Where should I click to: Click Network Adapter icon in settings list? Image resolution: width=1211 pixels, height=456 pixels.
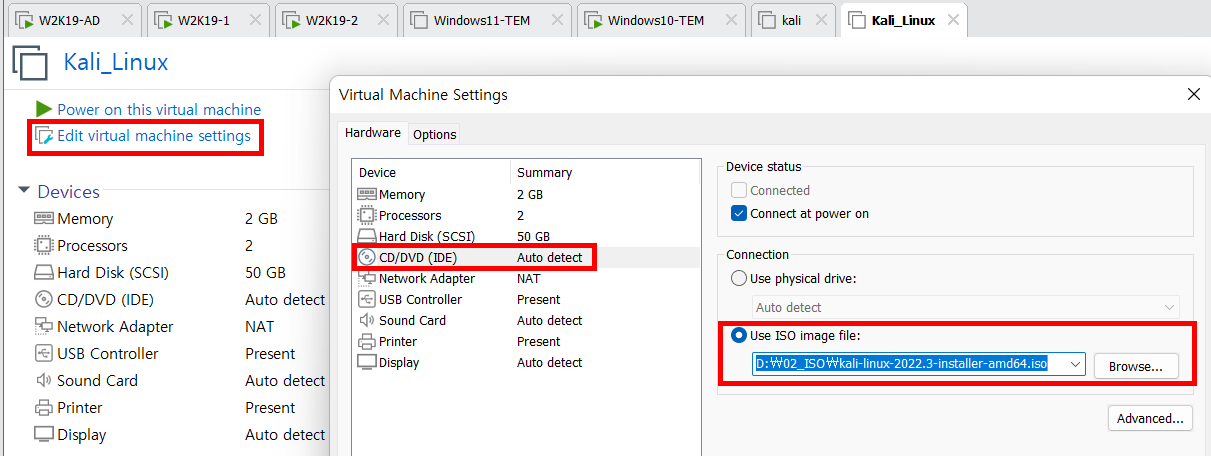coord(367,278)
